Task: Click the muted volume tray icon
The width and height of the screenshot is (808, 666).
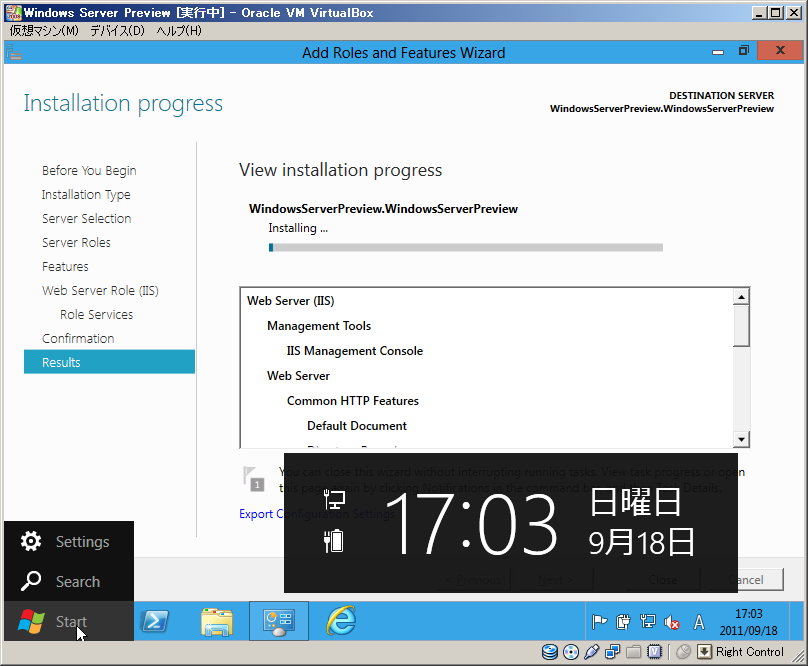Action: click(x=672, y=622)
